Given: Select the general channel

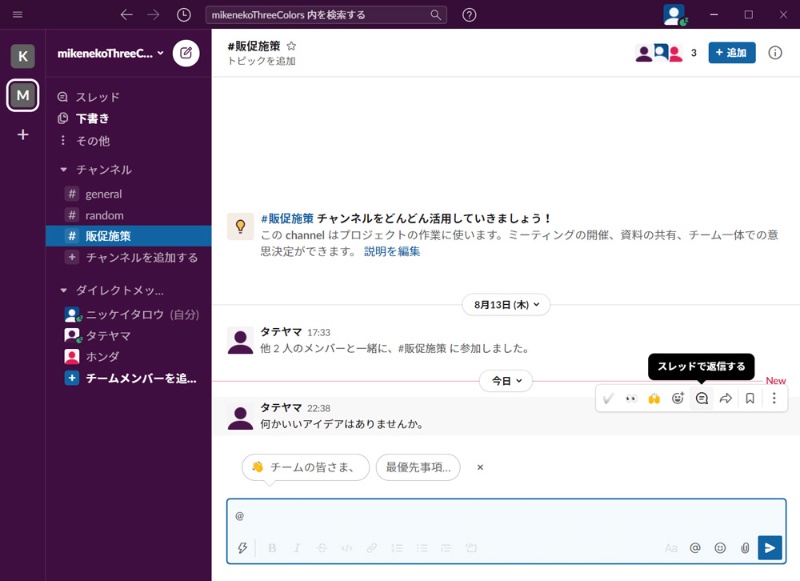Looking at the screenshot, I should coord(104,194).
